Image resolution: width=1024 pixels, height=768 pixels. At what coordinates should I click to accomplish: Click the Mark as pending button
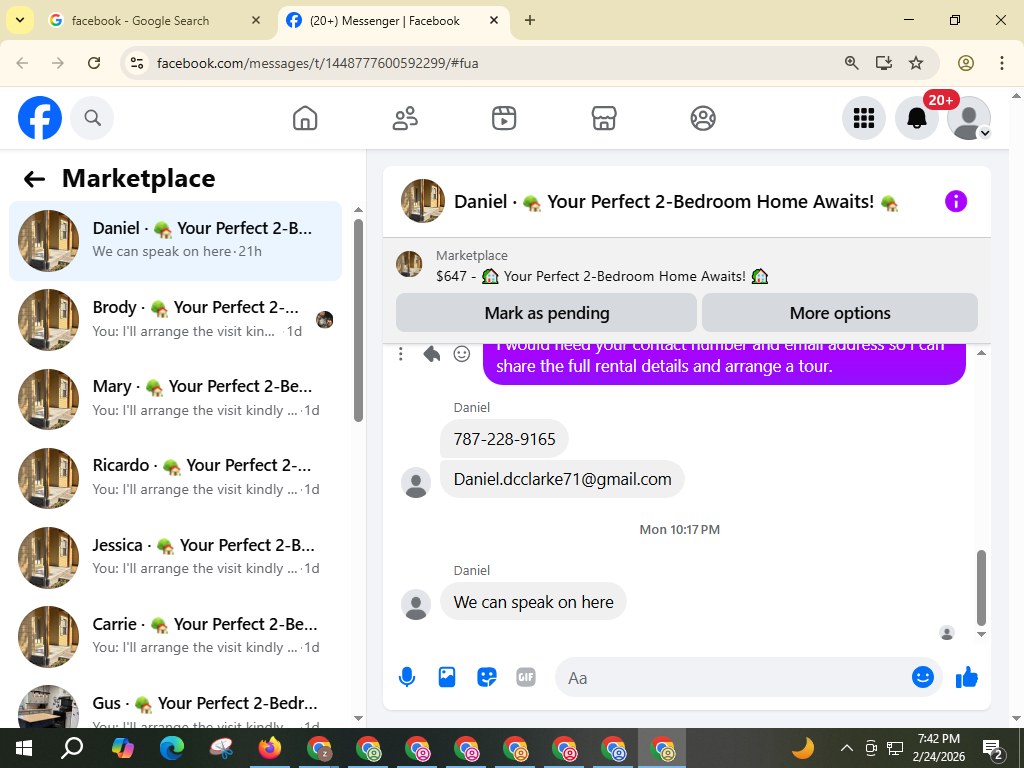(546, 313)
